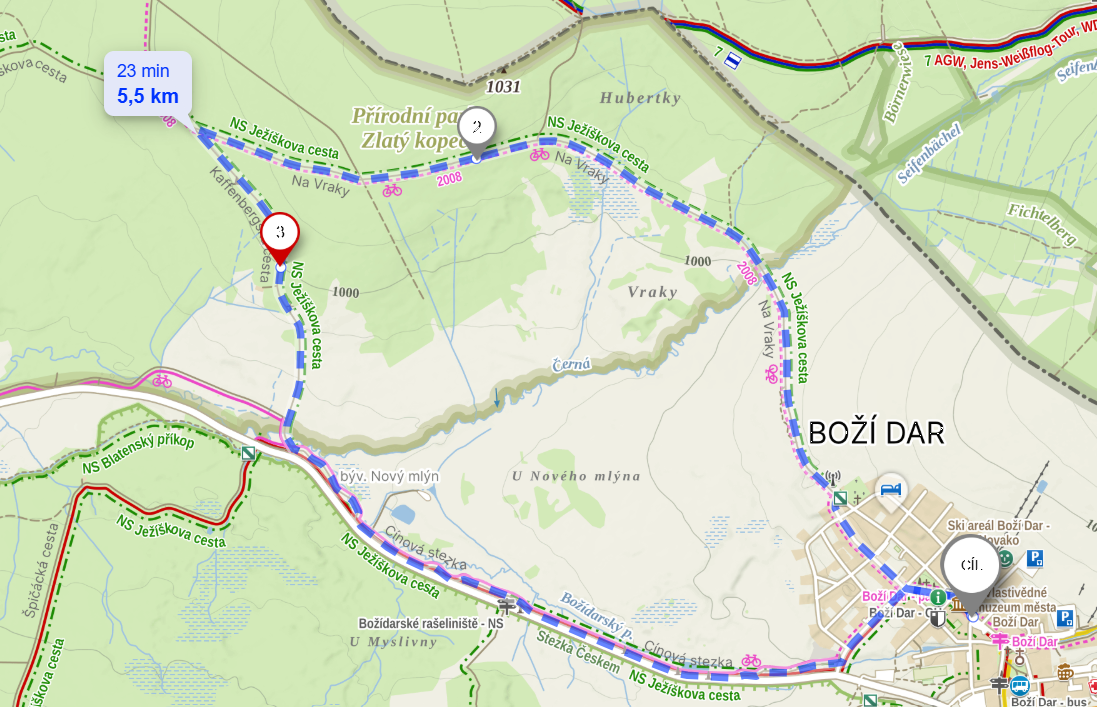The image size is (1097, 707).
Task: Click the green smiley face icon
Action: pyautogui.click(x=1005, y=558)
